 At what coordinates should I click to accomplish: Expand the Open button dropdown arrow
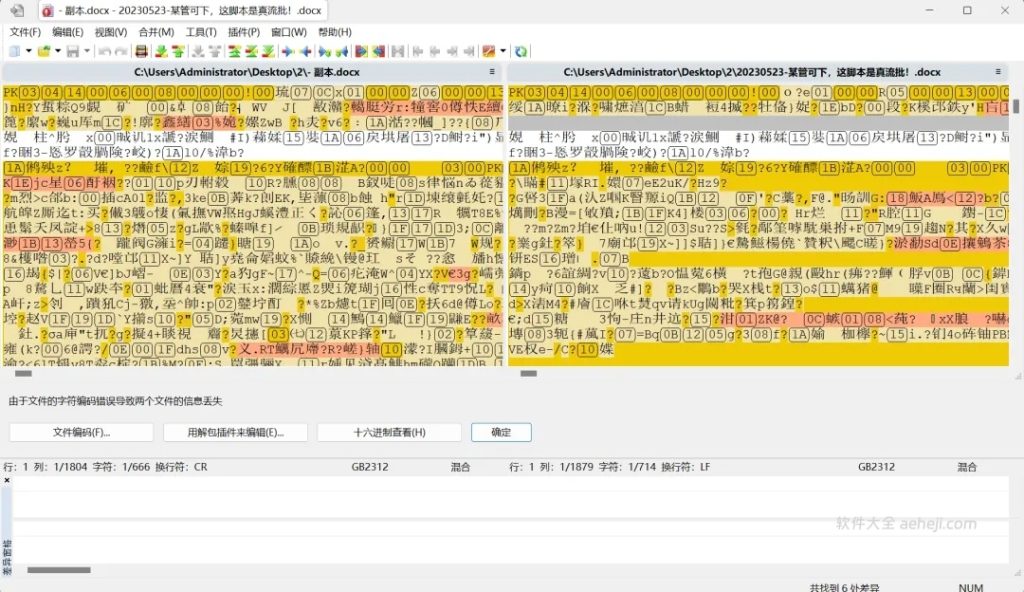[x=58, y=50]
